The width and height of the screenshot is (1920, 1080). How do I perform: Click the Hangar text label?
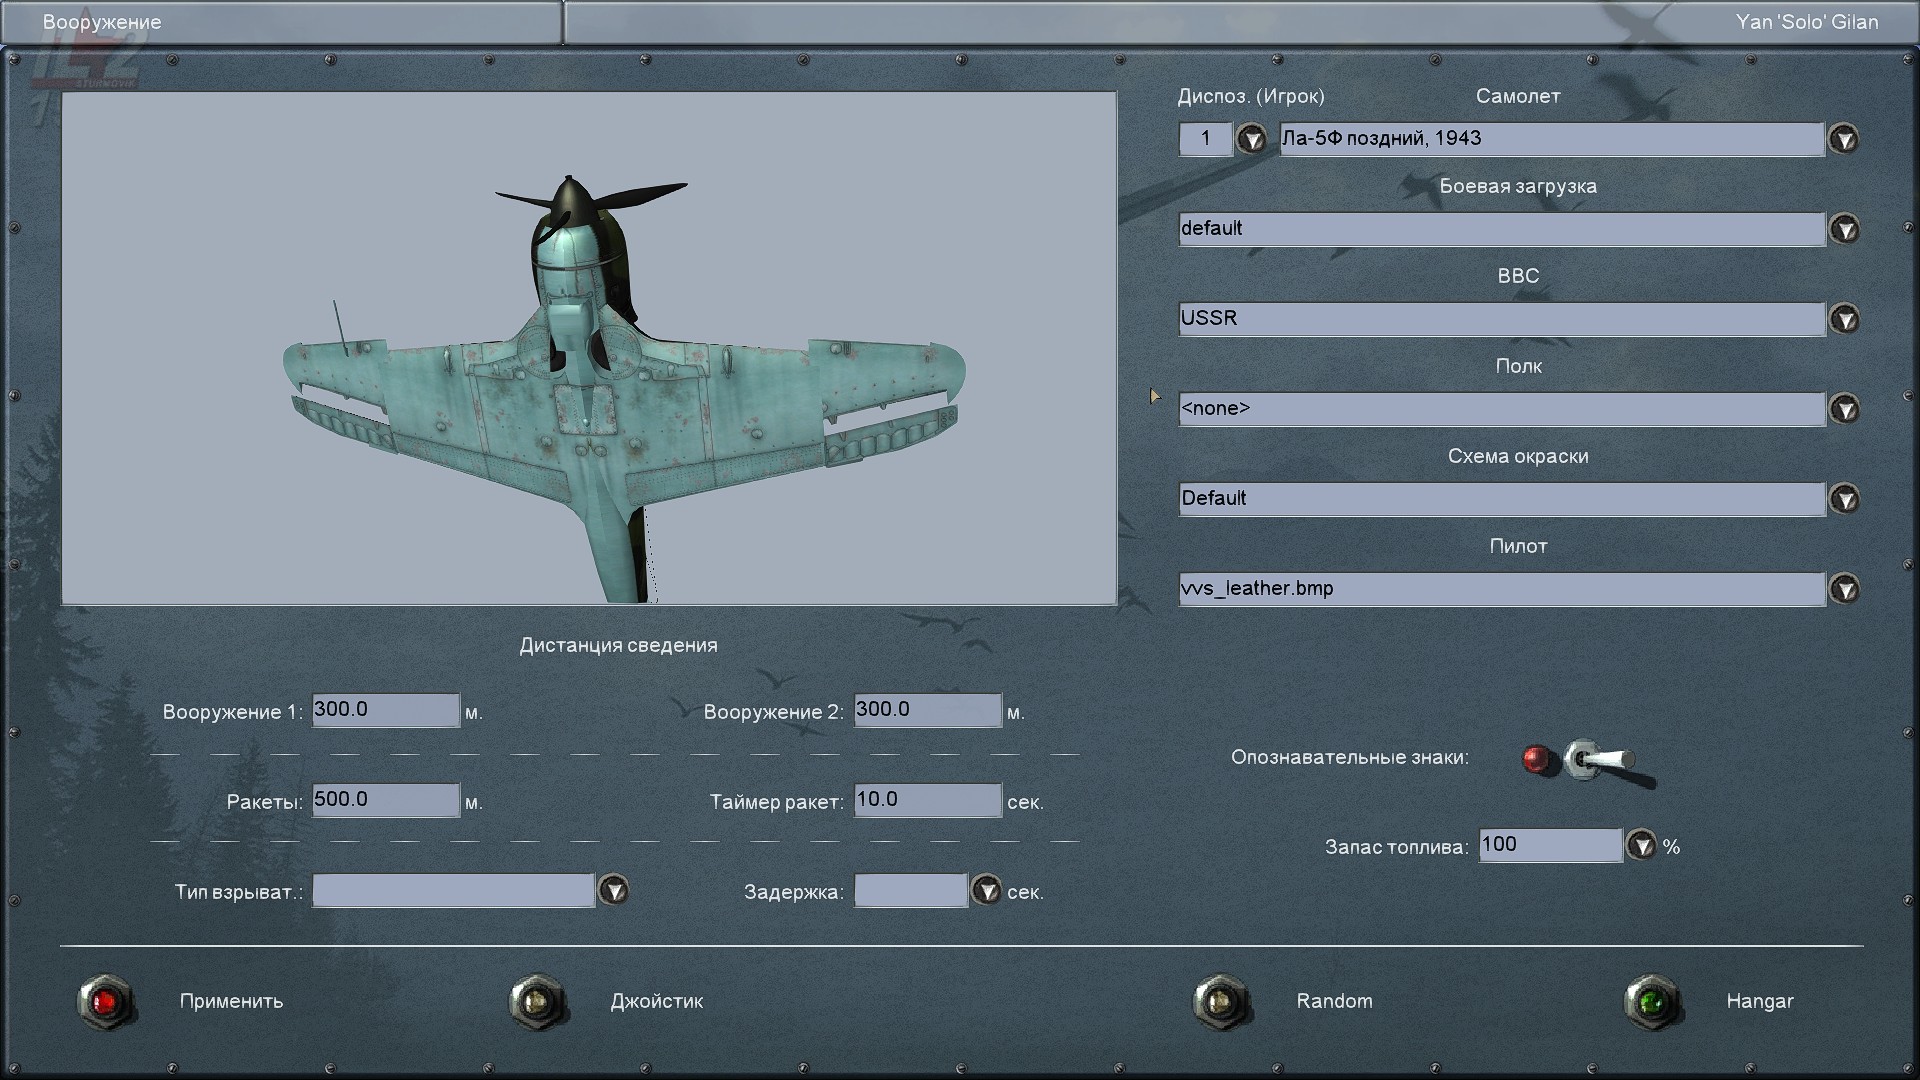[x=1759, y=1001]
